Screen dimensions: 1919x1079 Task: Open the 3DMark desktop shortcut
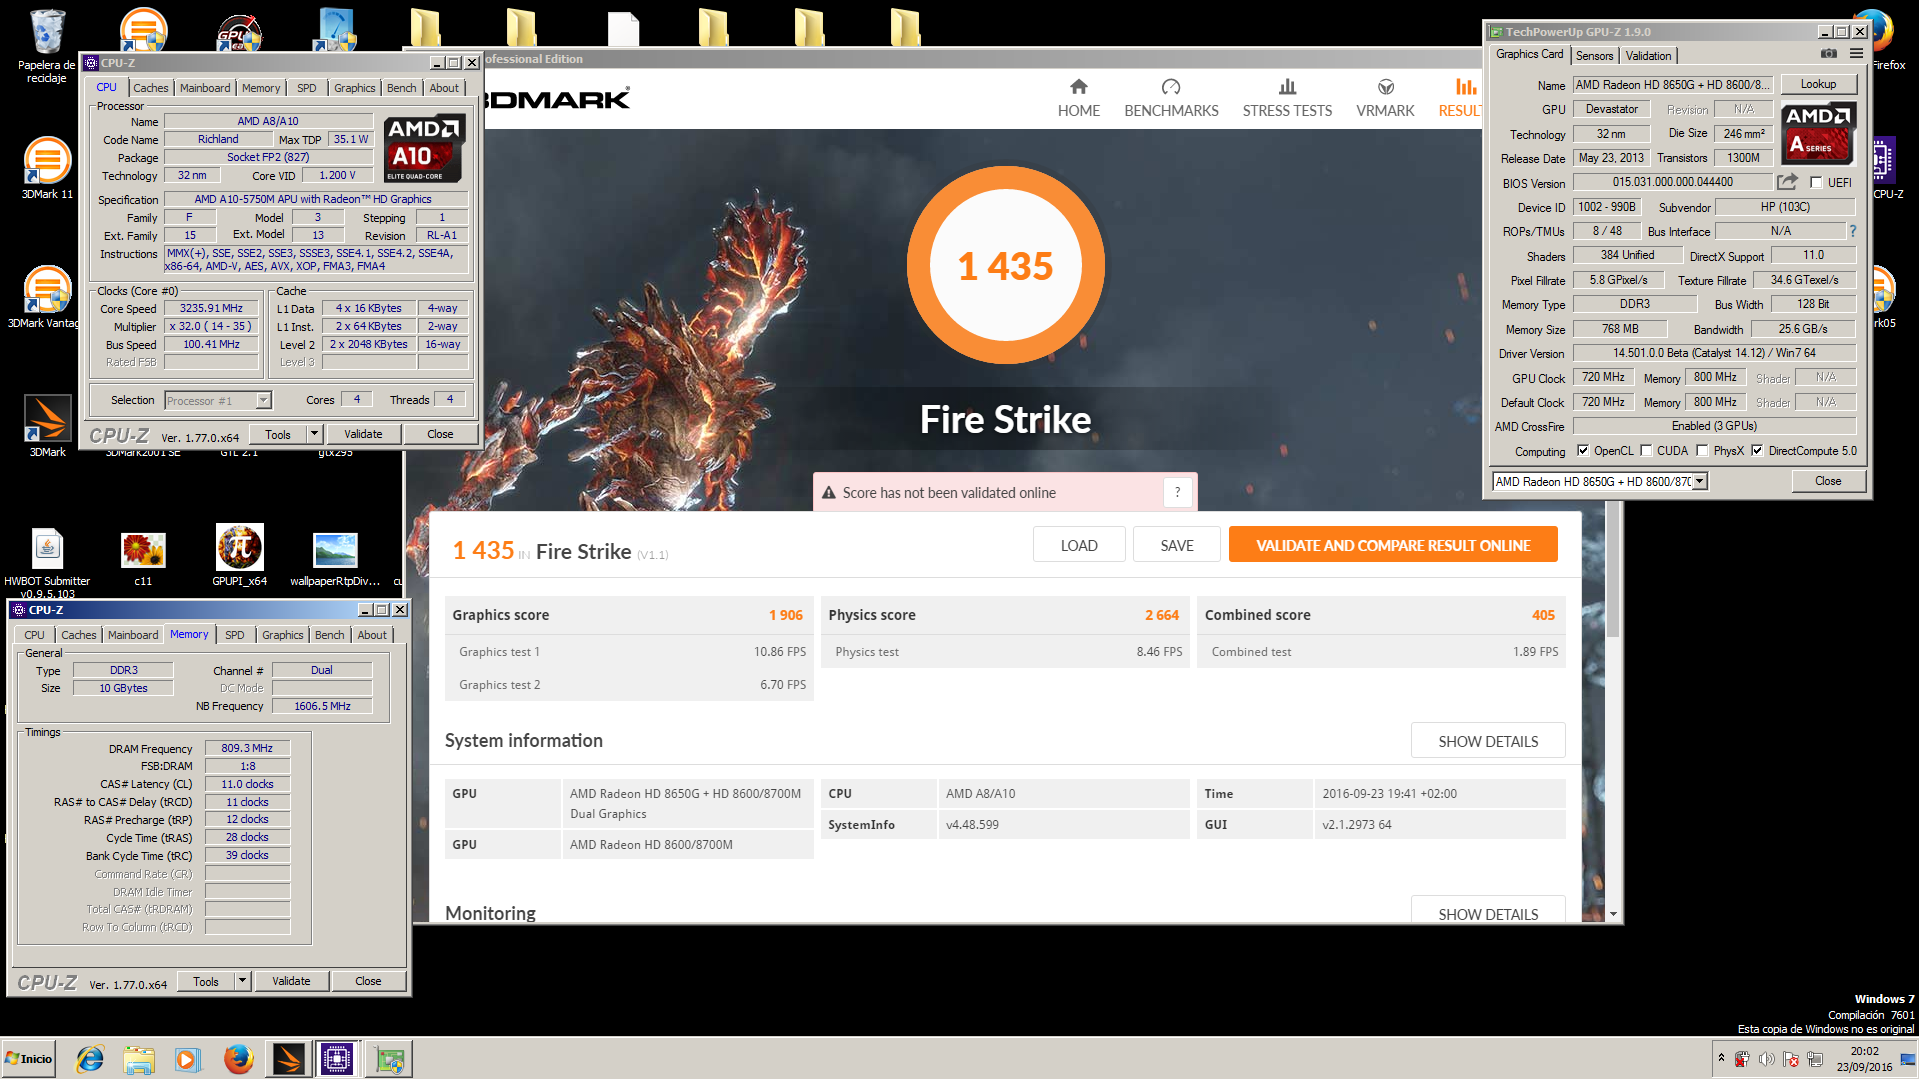(47, 426)
